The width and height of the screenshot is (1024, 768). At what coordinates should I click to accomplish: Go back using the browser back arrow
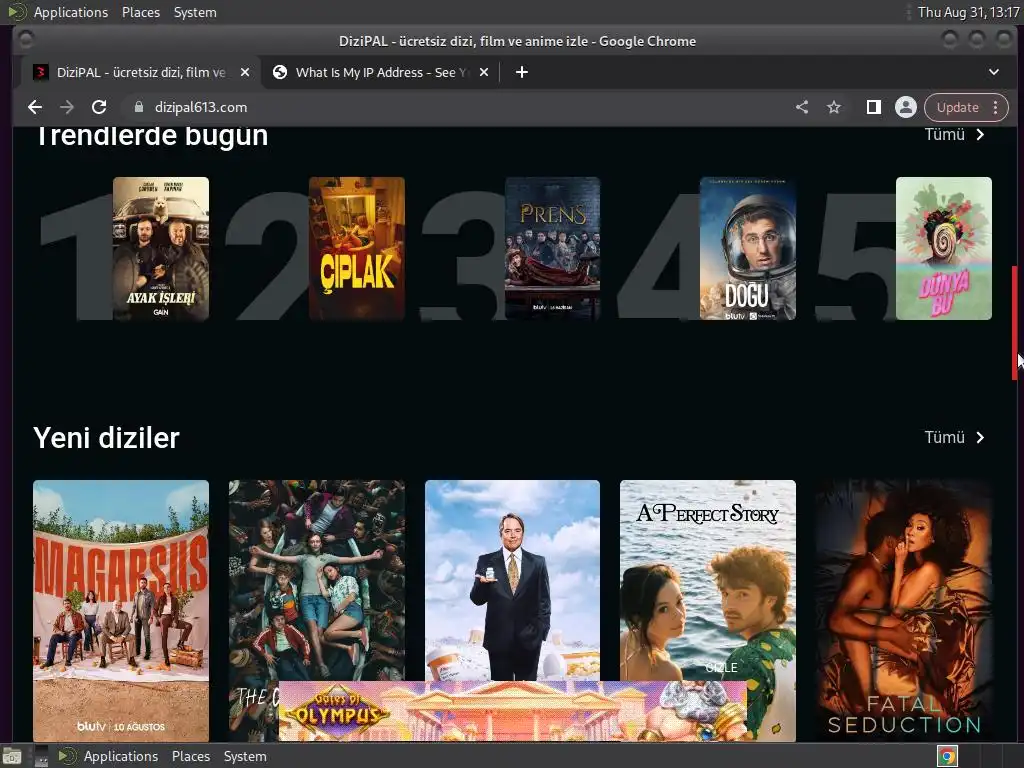coord(35,107)
